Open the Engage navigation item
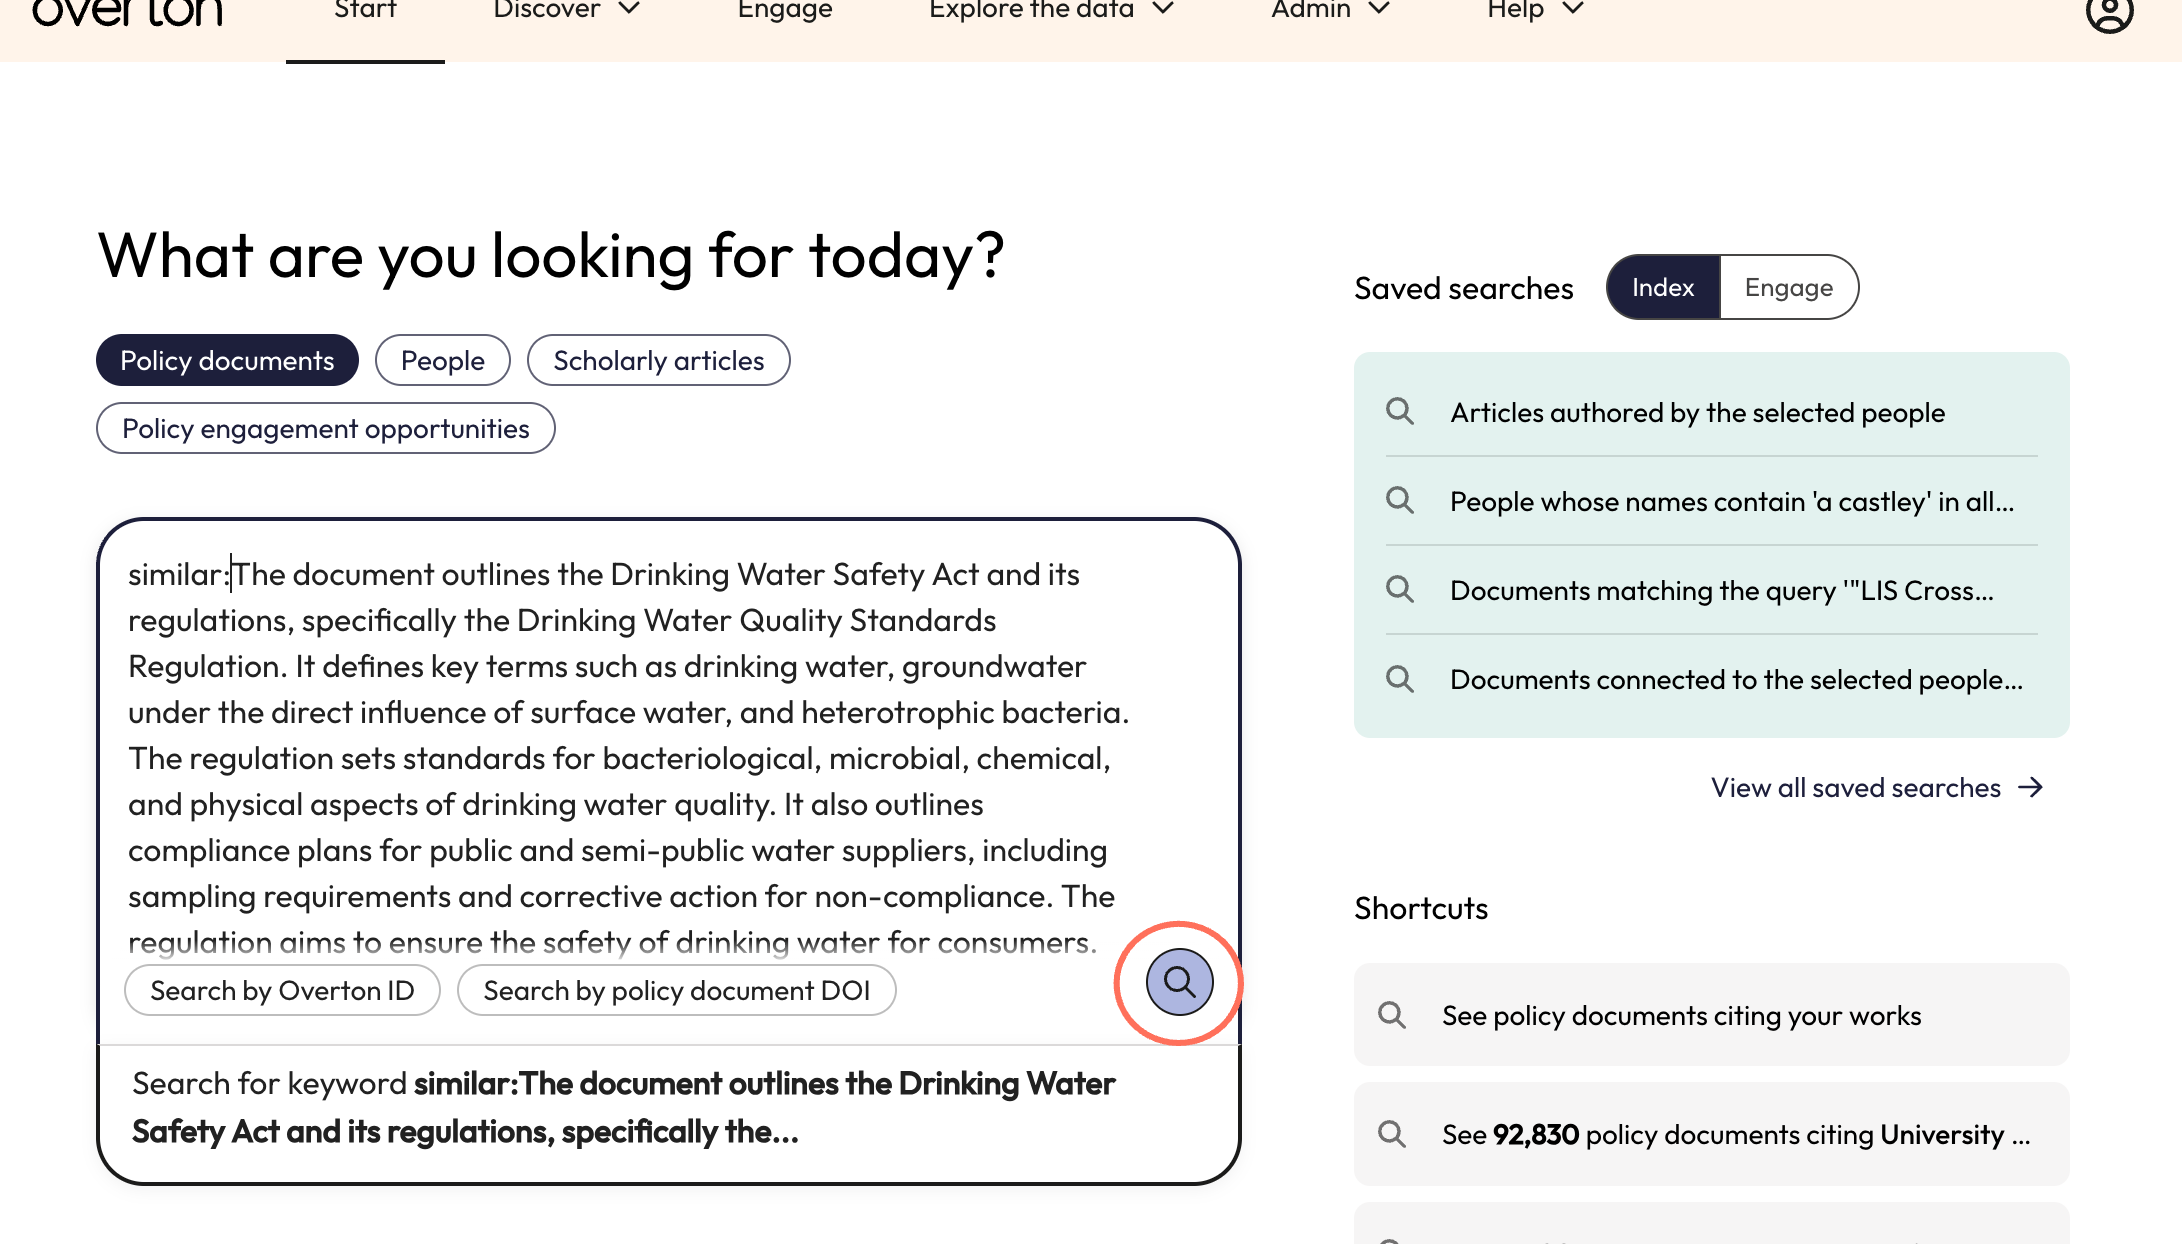This screenshot has height=1244, width=2182. (x=785, y=10)
